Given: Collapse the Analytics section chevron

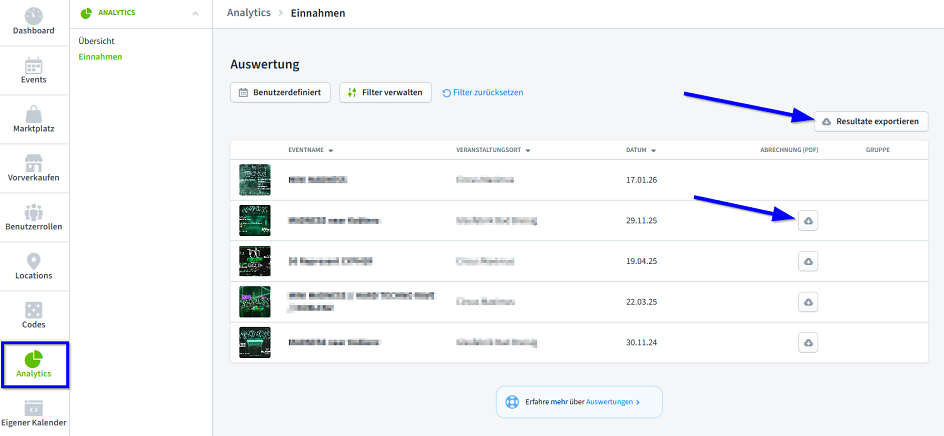Looking at the screenshot, I should pos(194,13).
